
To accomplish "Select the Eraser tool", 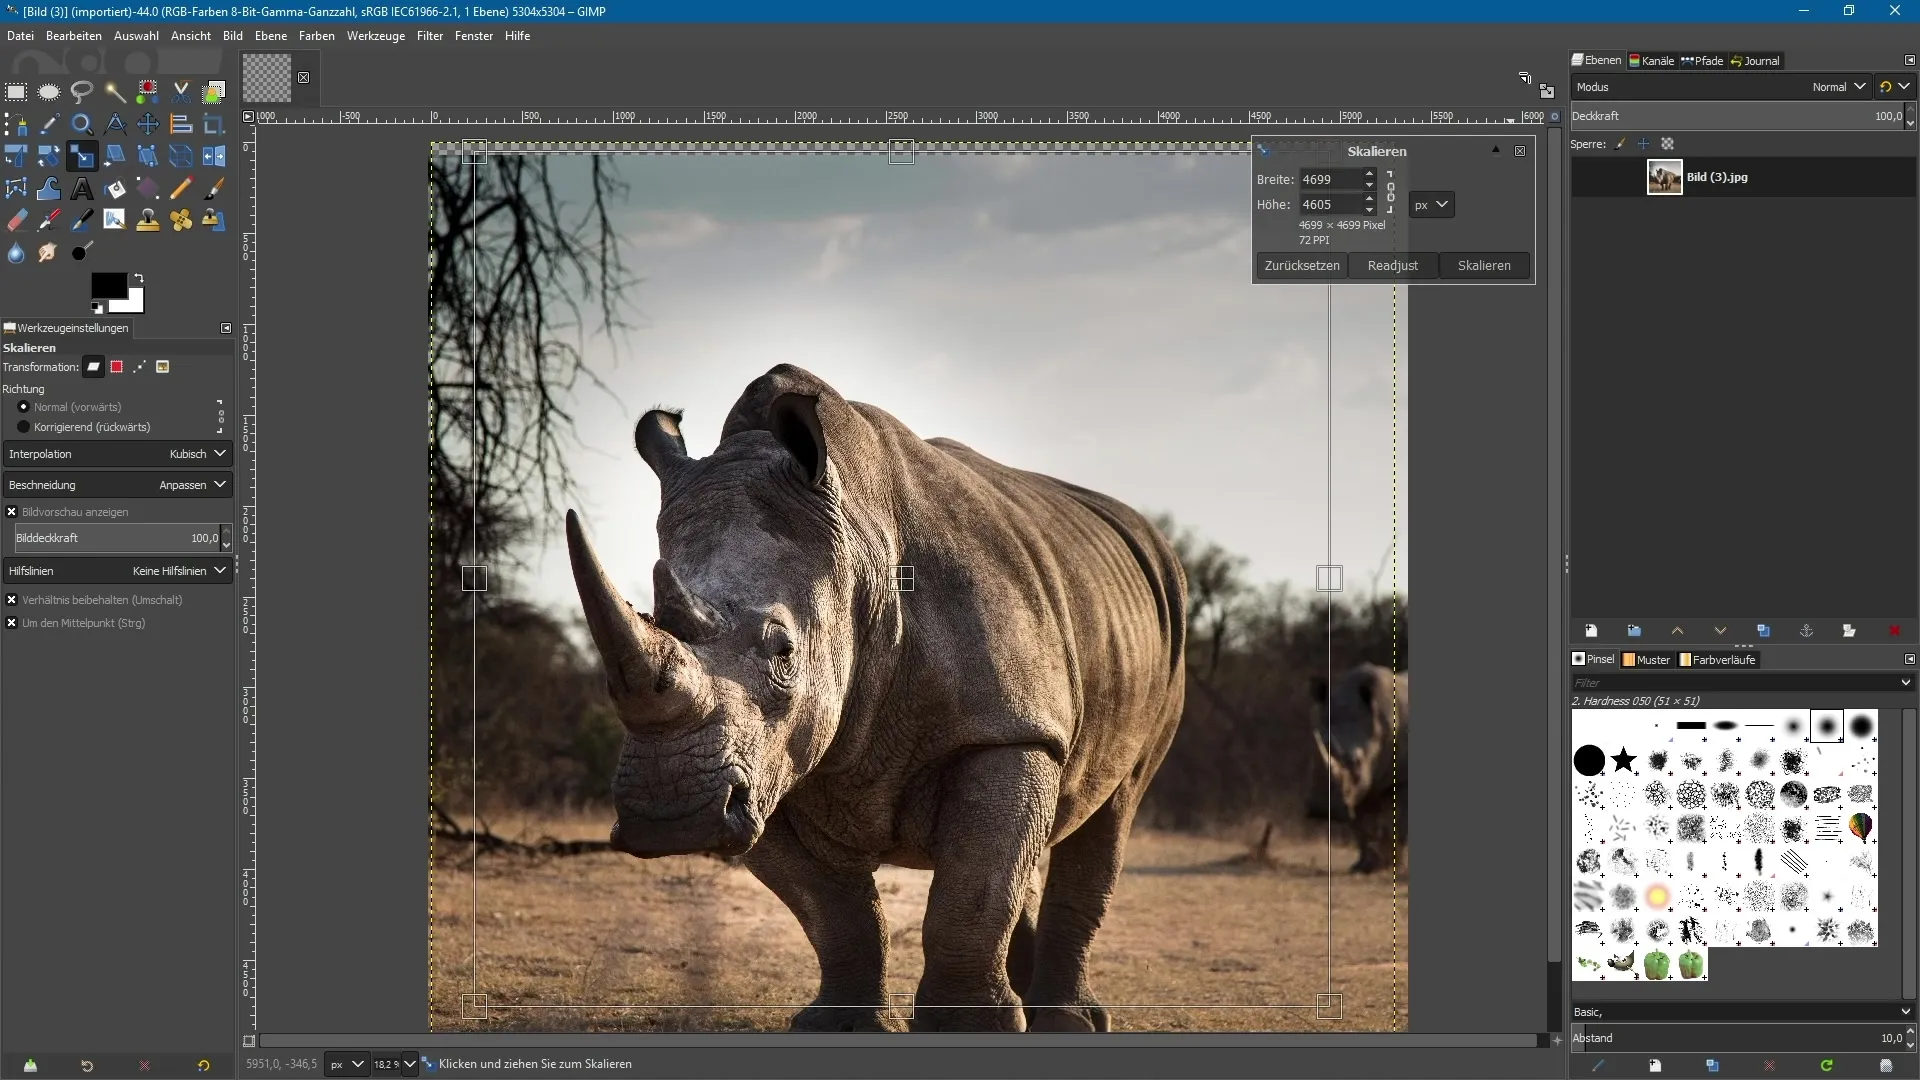I will pyautogui.click(x=16, y=221).
